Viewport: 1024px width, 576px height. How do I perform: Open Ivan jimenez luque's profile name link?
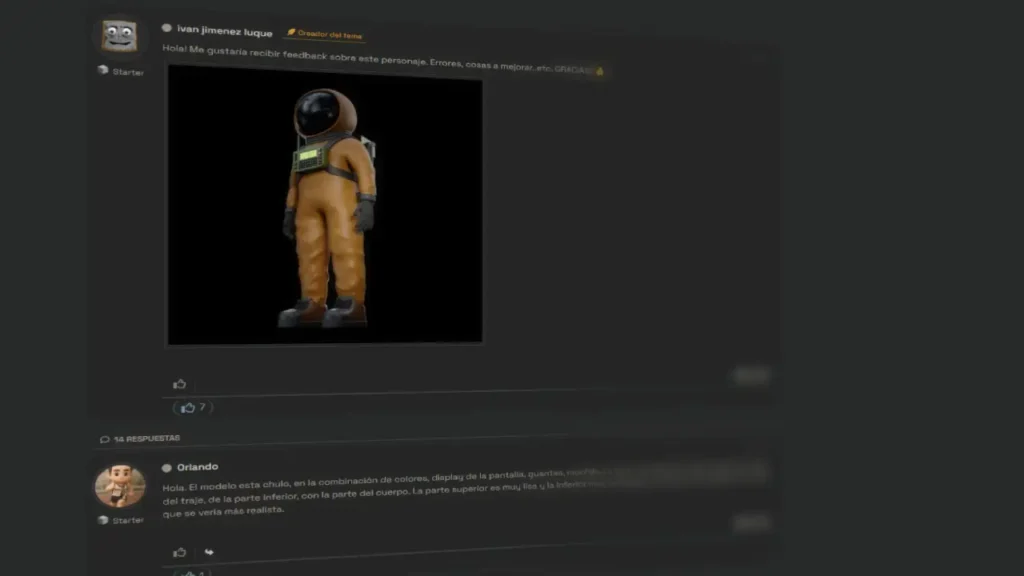[224, 31]
